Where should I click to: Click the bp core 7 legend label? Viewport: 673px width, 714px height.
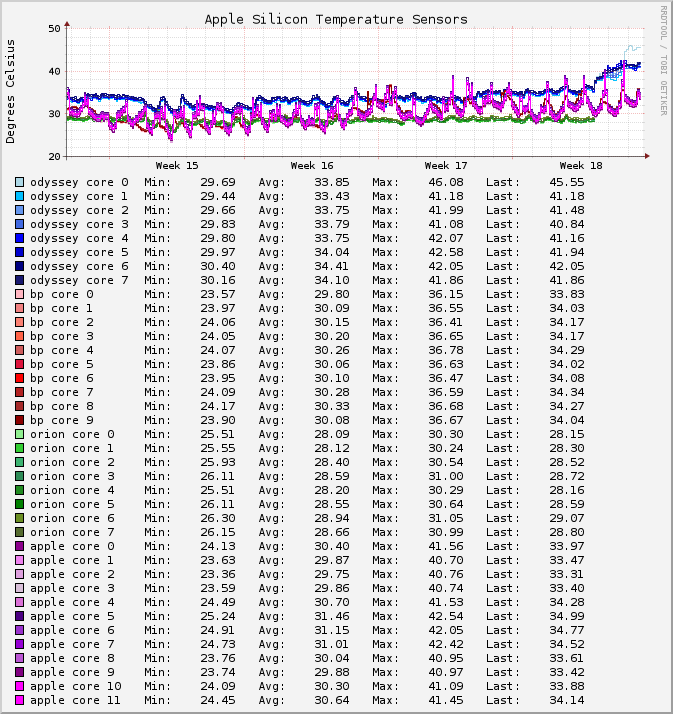62,393
